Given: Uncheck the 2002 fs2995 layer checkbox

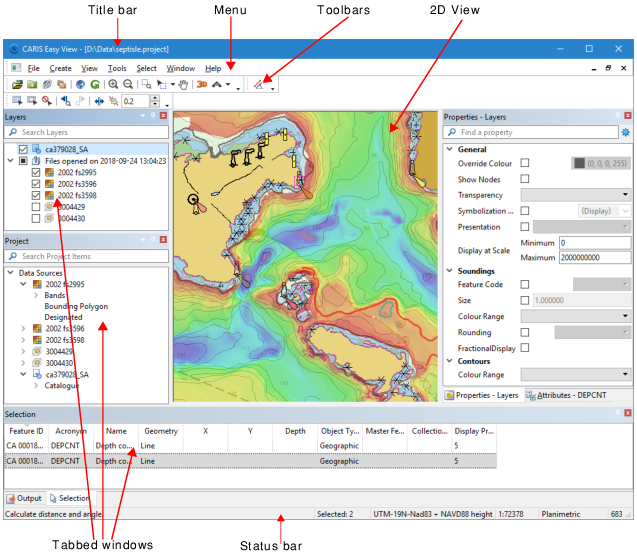Looking at the screenshot, I should coord(36,172).
